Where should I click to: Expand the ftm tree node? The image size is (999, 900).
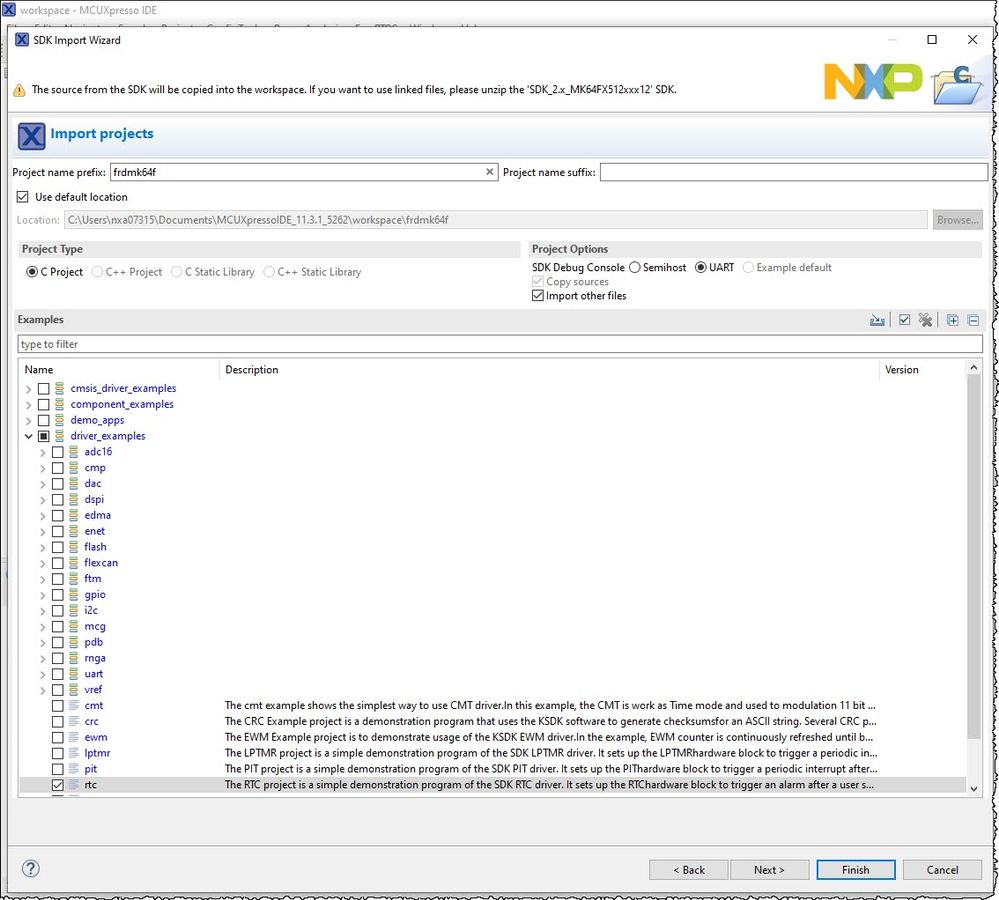43,579
